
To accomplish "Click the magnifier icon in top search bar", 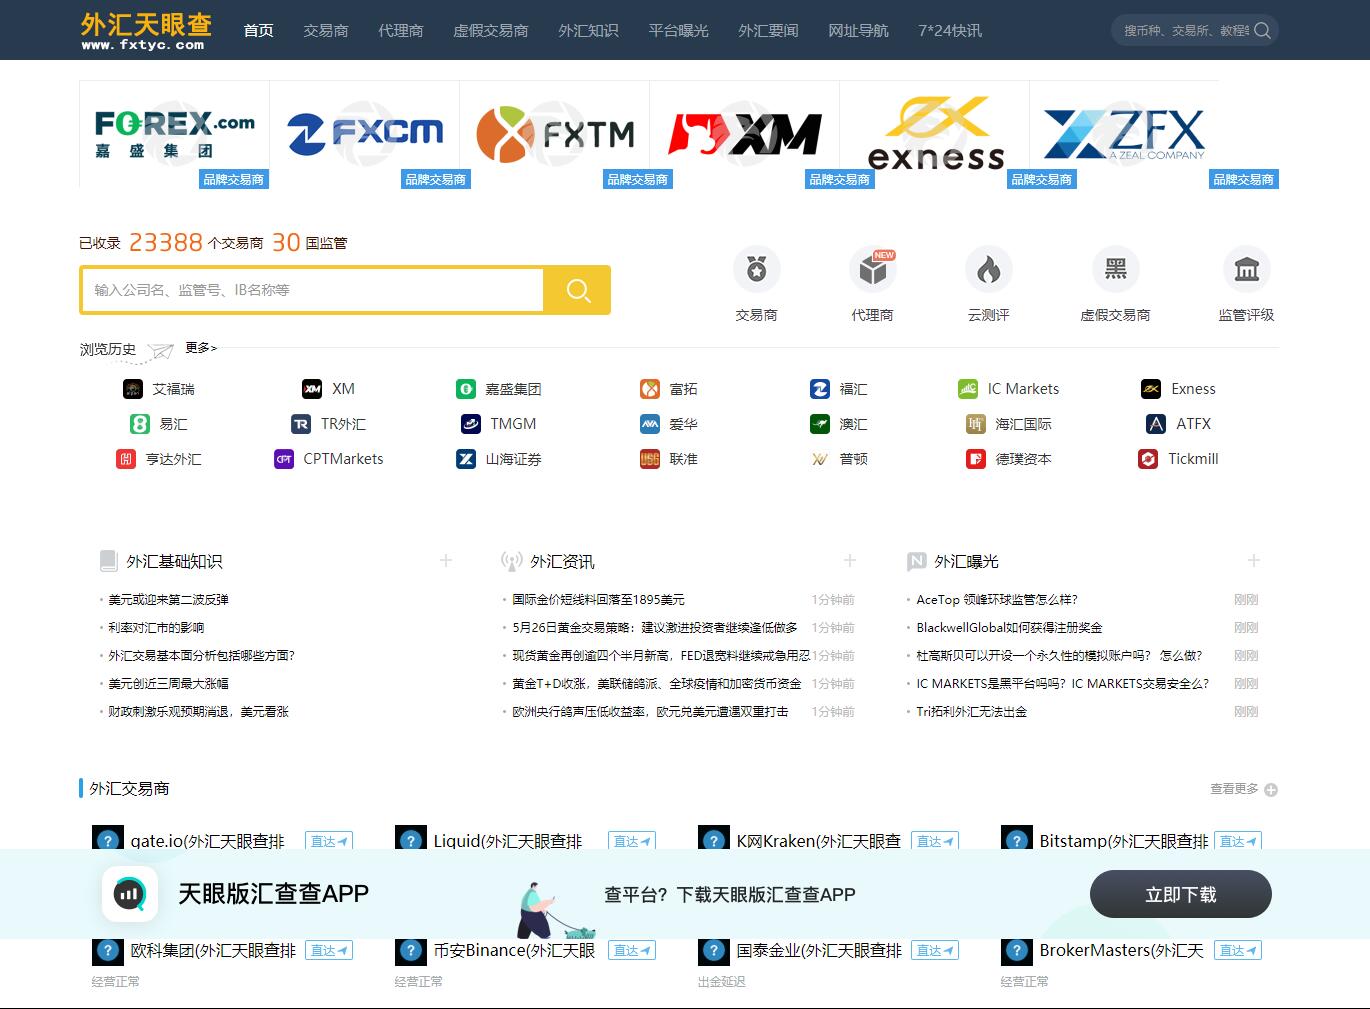I will pyautogui.click(x=1262, y=30).
